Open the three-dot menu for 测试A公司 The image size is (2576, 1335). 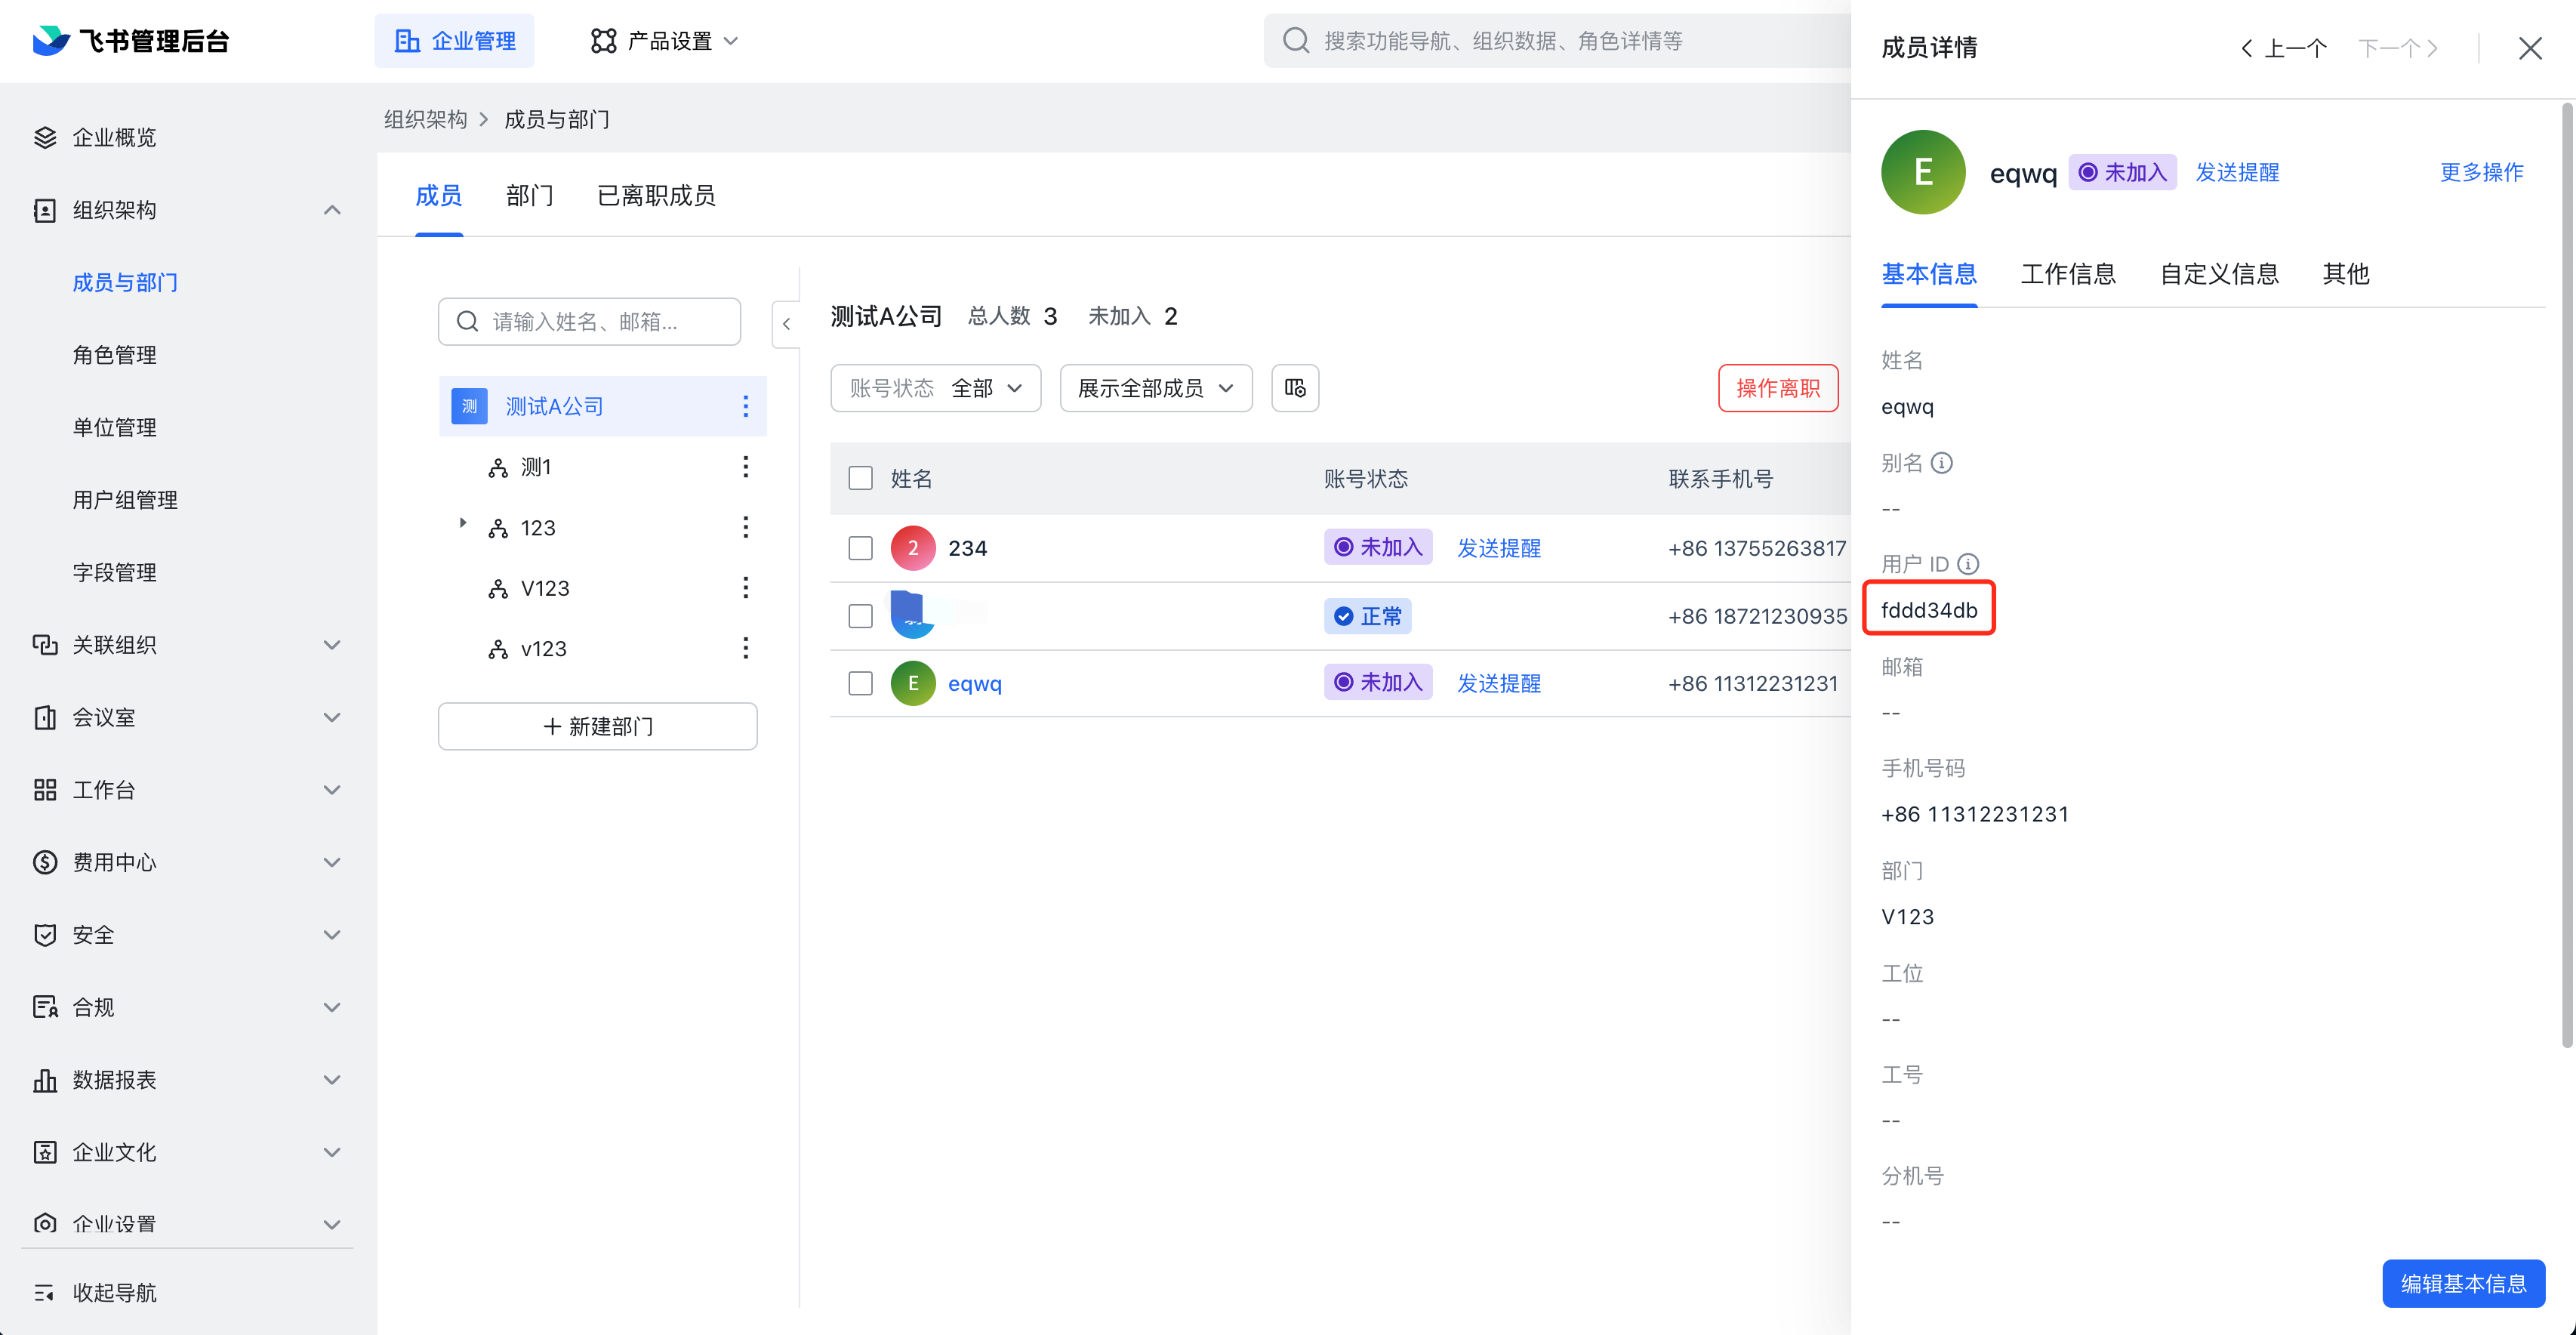pyautogui.click(x=745, y=406)
